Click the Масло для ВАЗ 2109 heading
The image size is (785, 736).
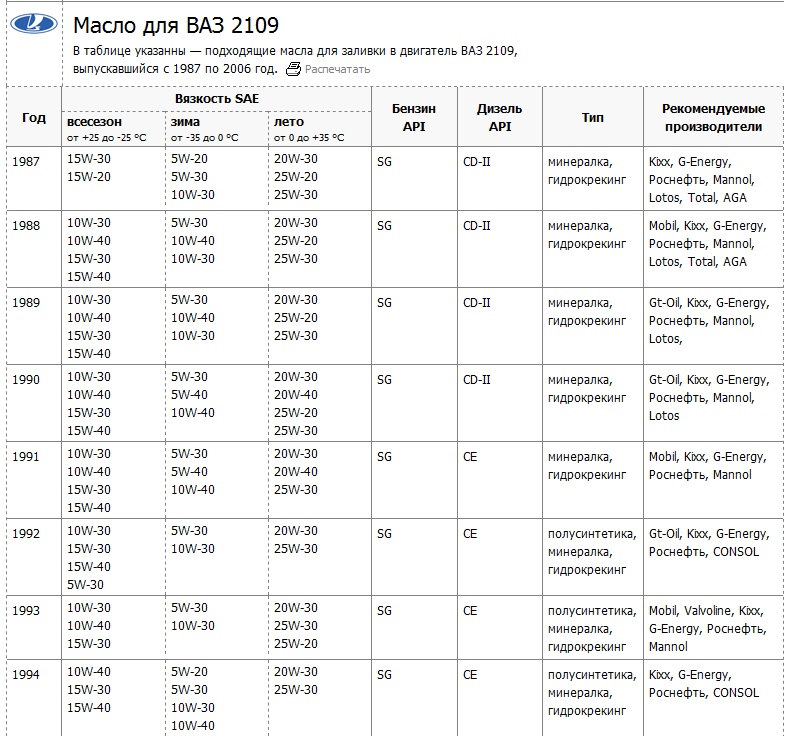(176, 25)
